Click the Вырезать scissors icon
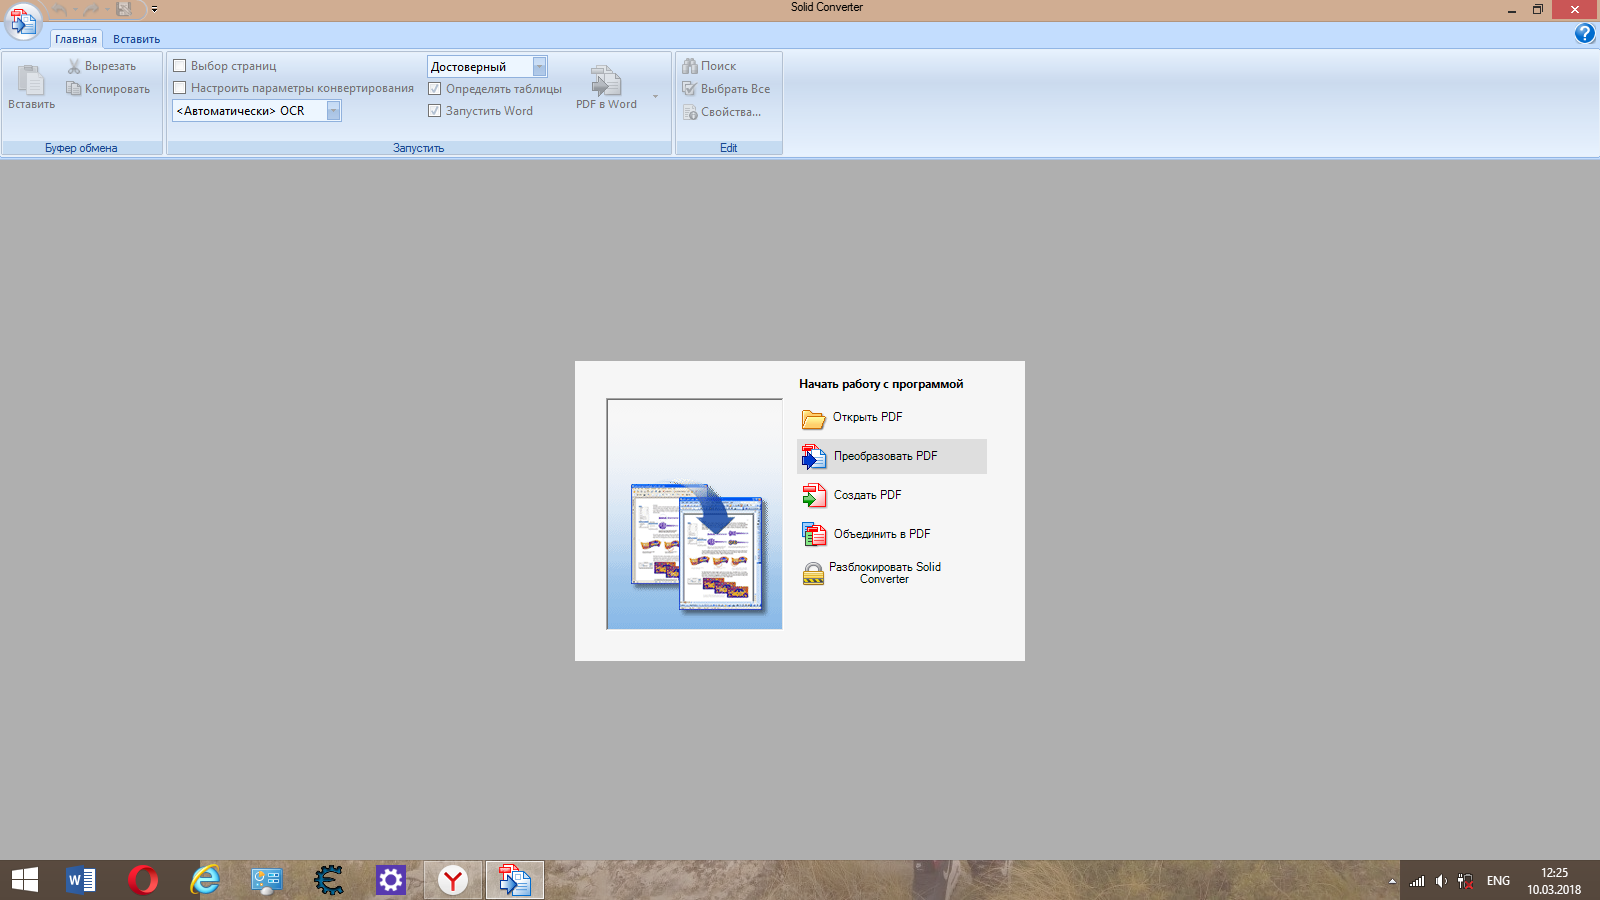 (74, 66)
